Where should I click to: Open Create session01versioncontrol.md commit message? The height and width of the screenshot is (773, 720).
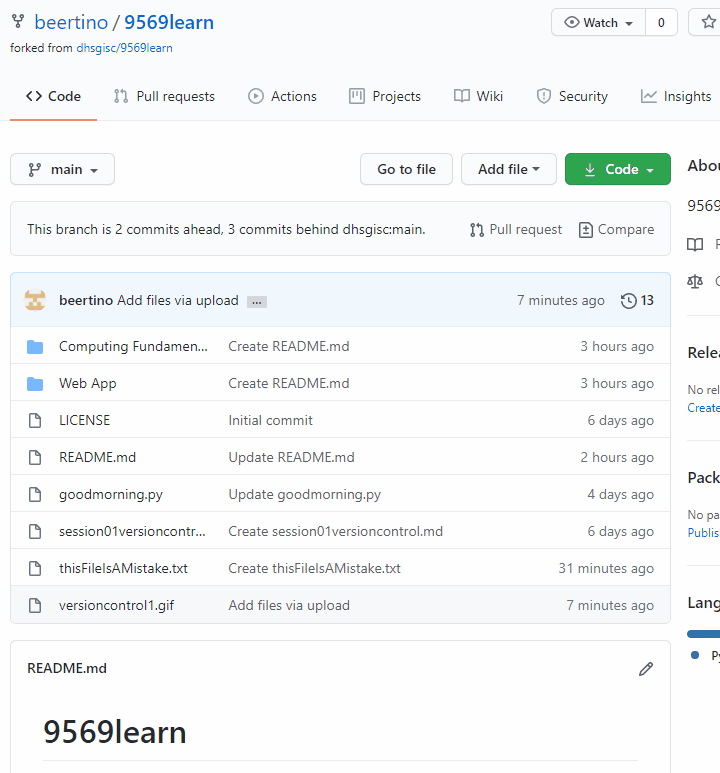point(335,531)
